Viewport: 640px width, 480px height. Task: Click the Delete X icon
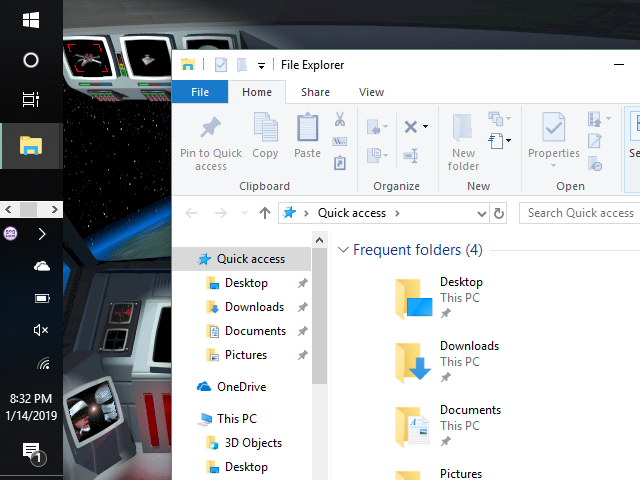[x=411, y=127]
